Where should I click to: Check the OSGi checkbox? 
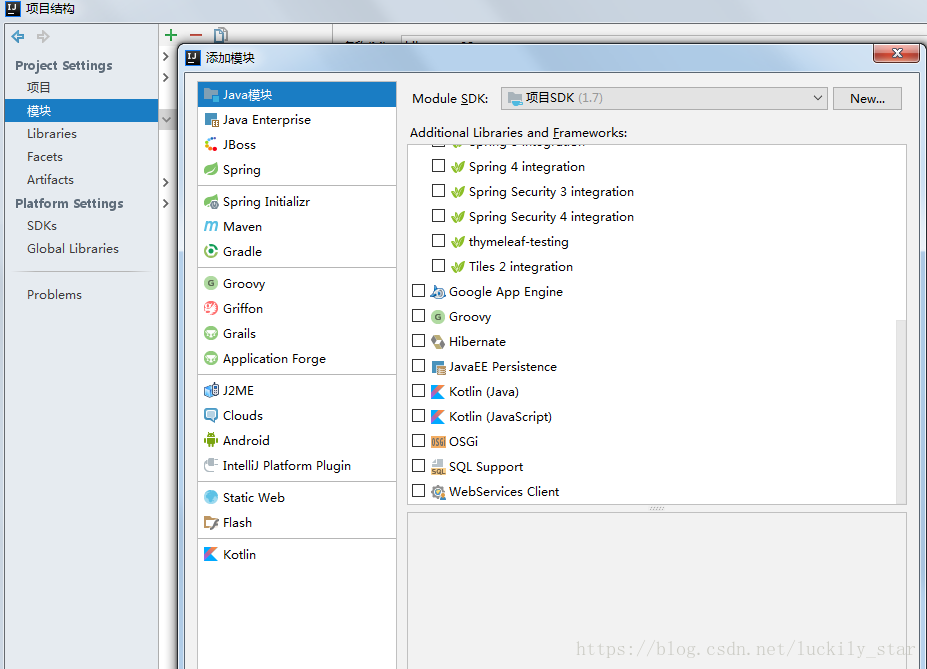419,440
